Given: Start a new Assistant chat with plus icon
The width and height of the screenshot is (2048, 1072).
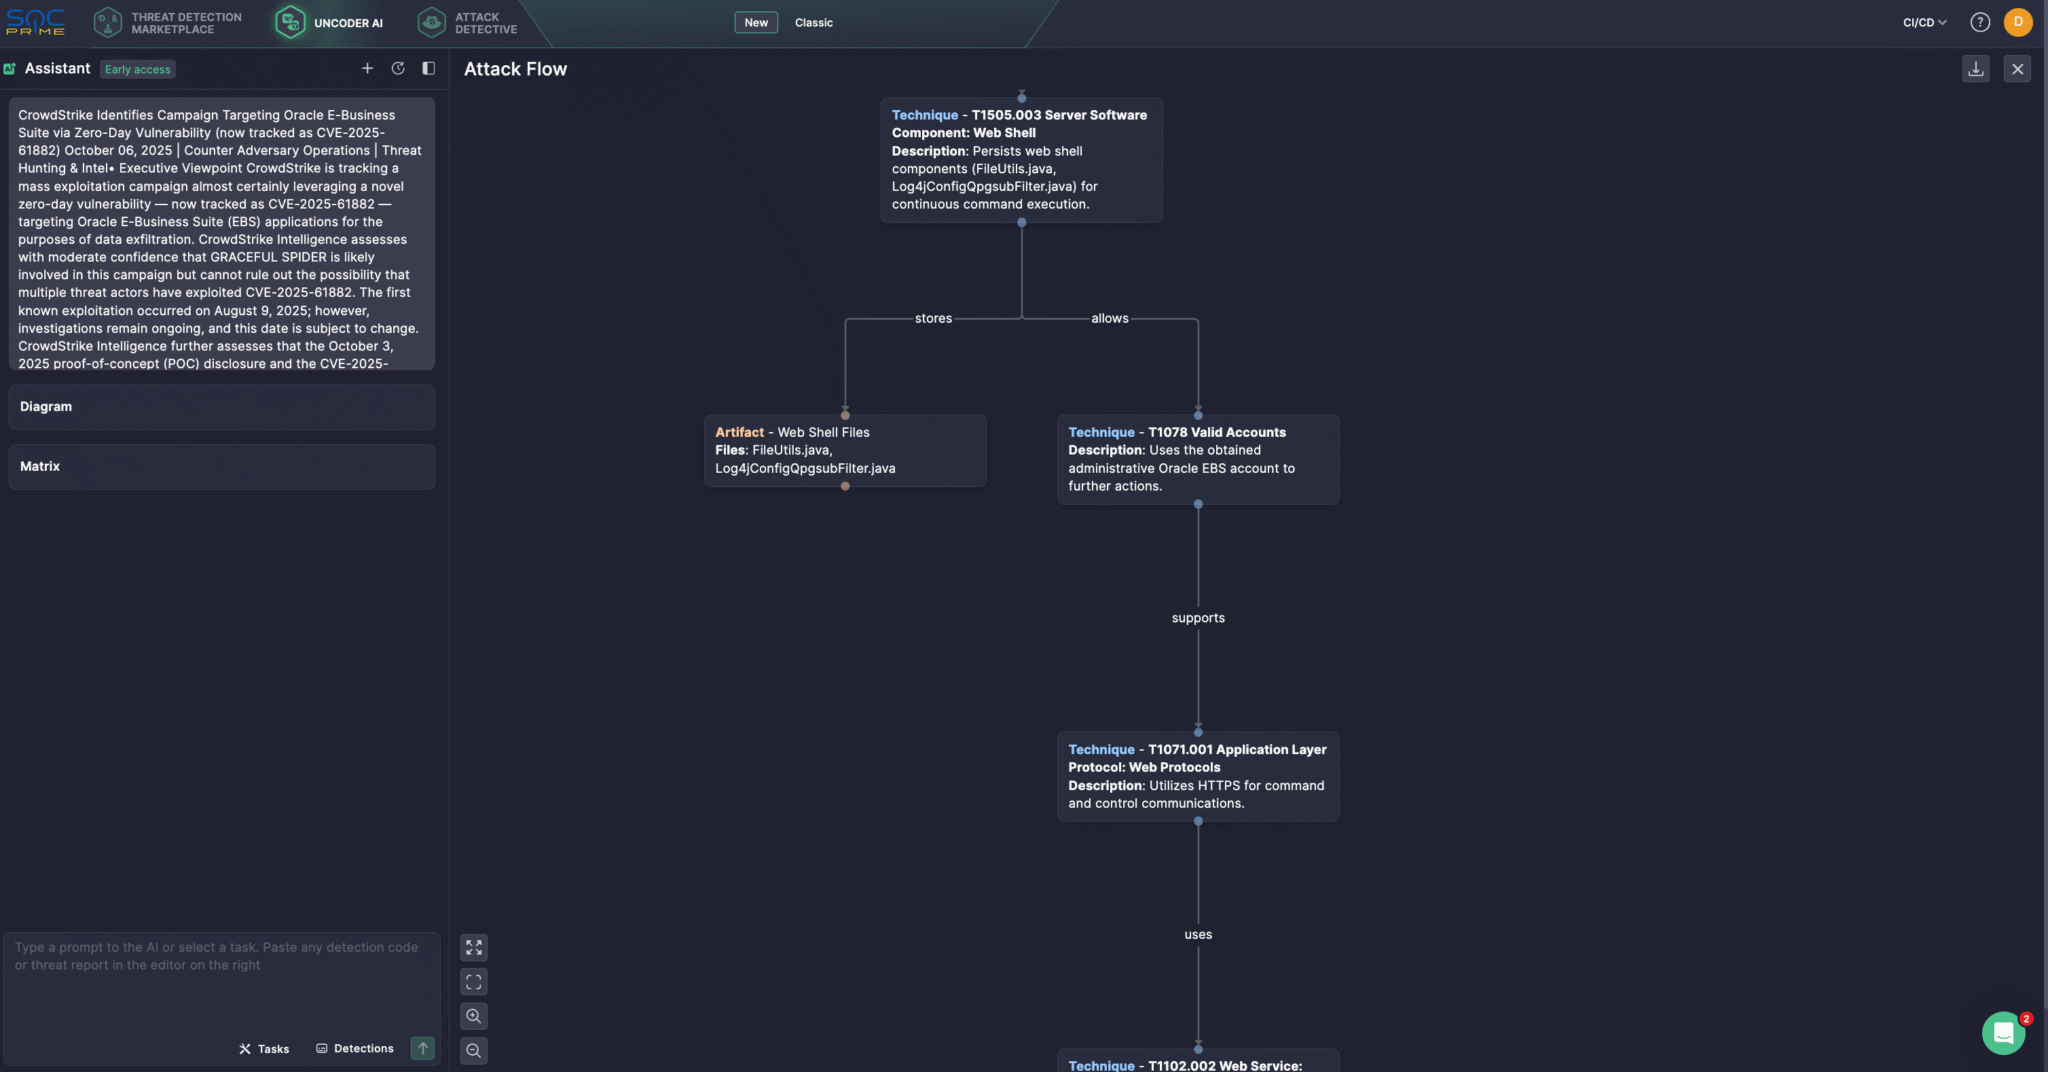Looking at the screenshot, I should (x=367, y=68).
